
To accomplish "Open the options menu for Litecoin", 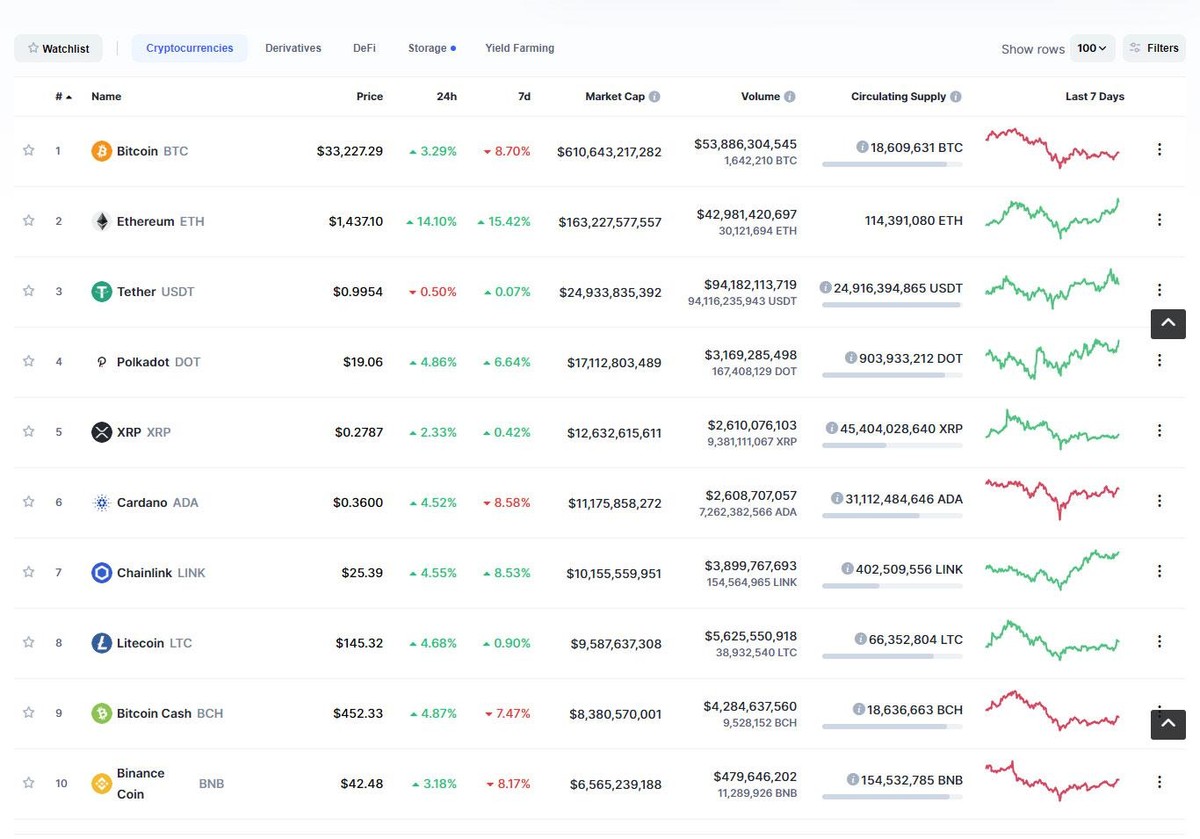I will coord(1159,642).
